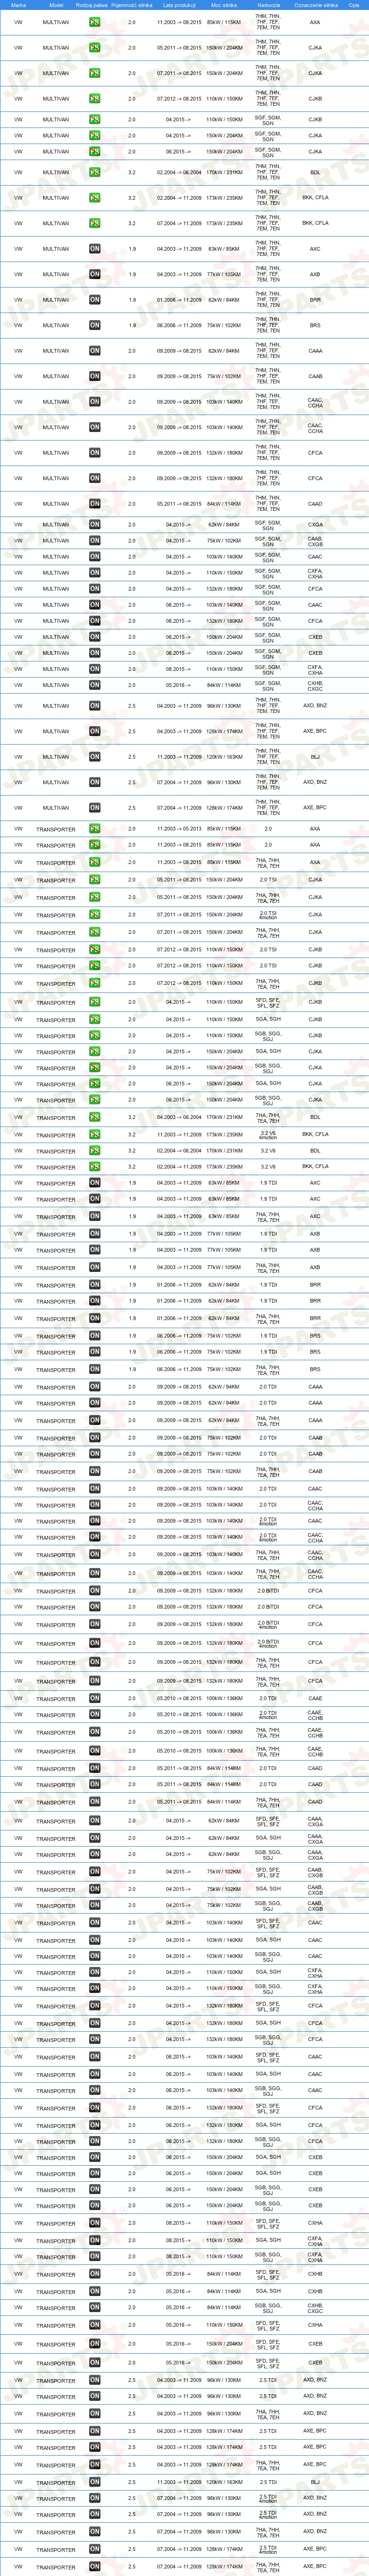Image resolution: width=369 pixels, height=2576 pixels.
Task: Click the 'Marka' column header
Action: (18, 5)
